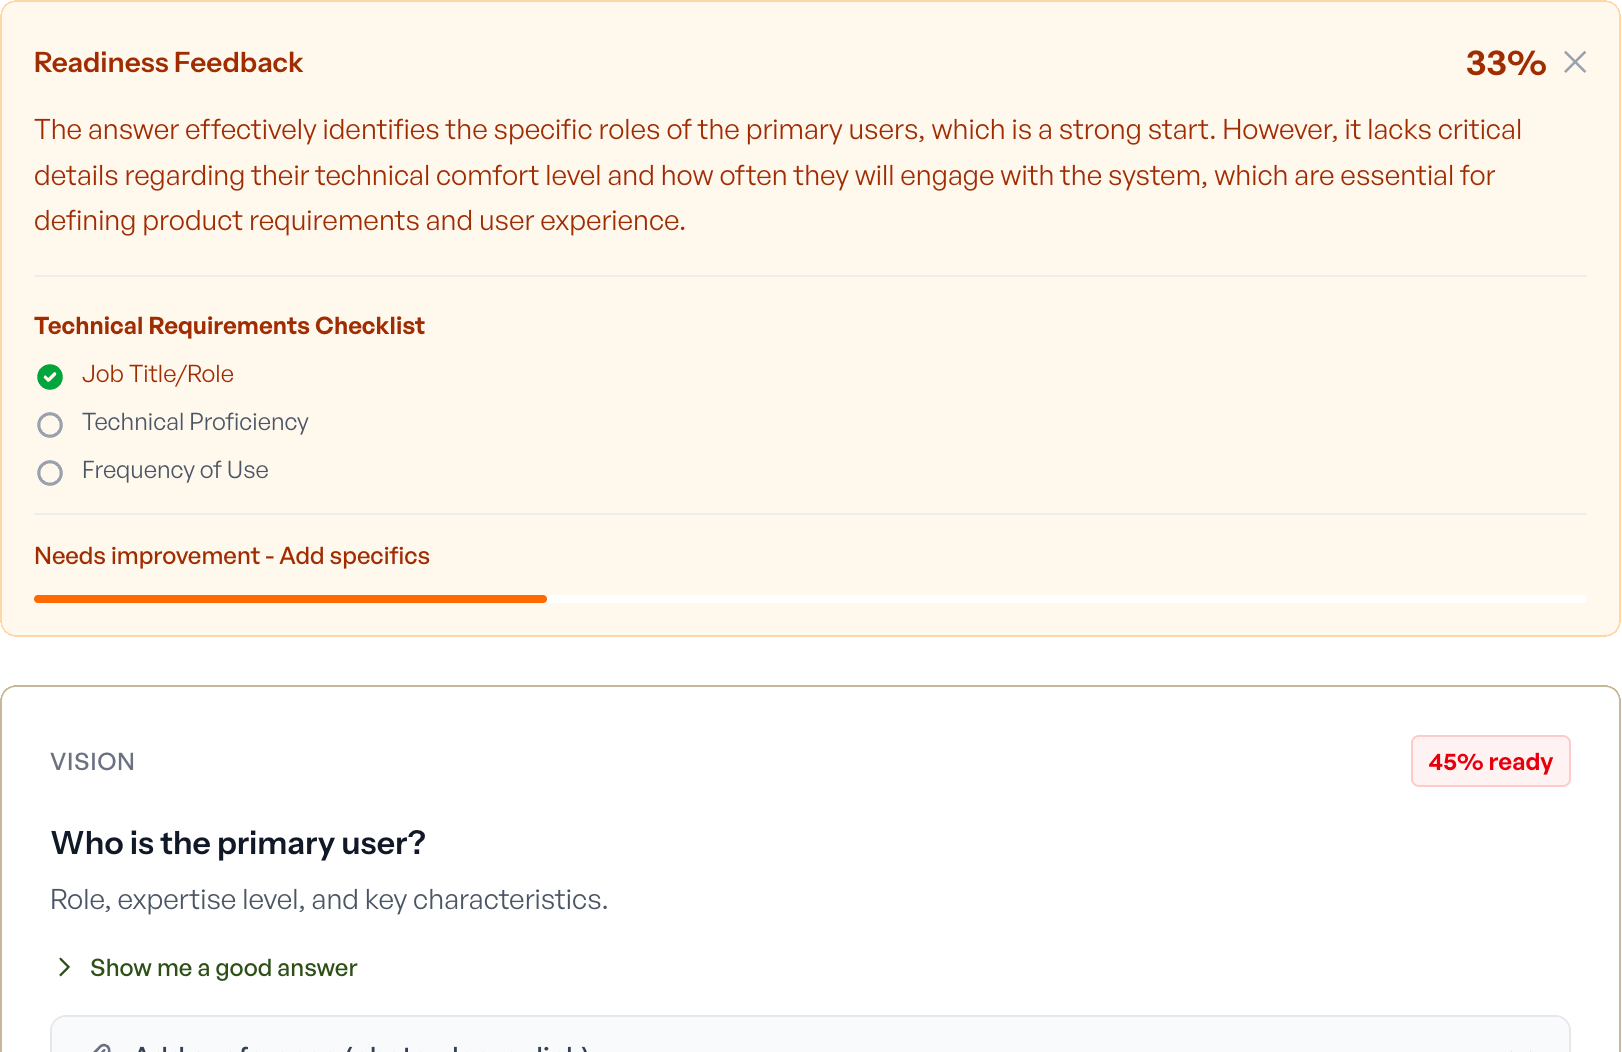Click the feedback paragraph text

778,174
